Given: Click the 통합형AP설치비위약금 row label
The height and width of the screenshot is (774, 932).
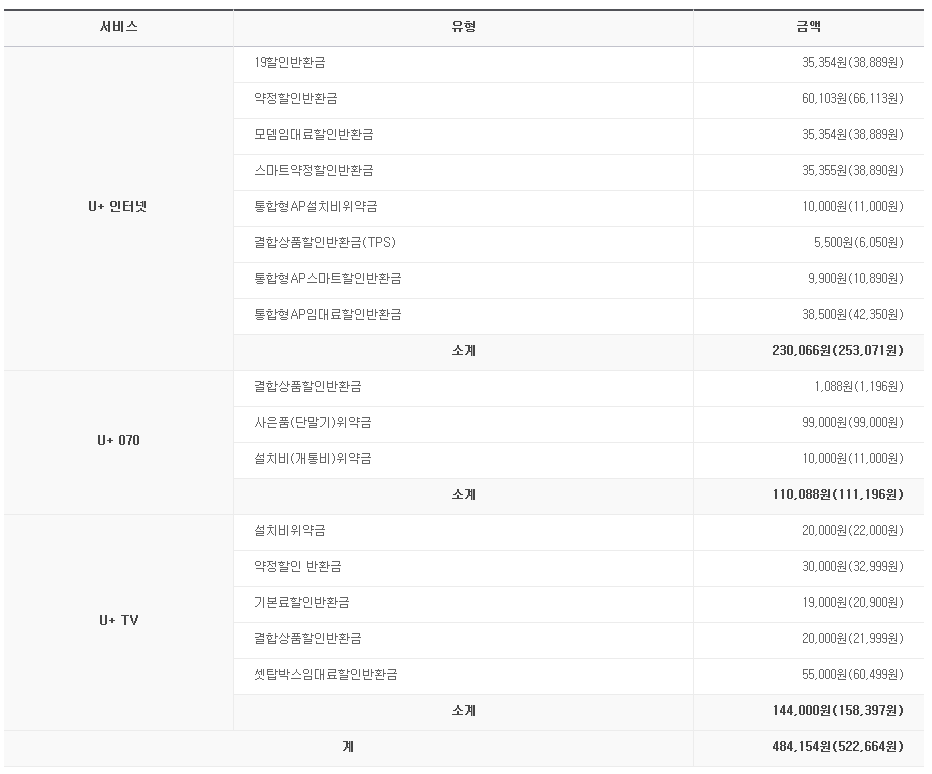Looking at the screenshot, I should (x=316, y=207).
